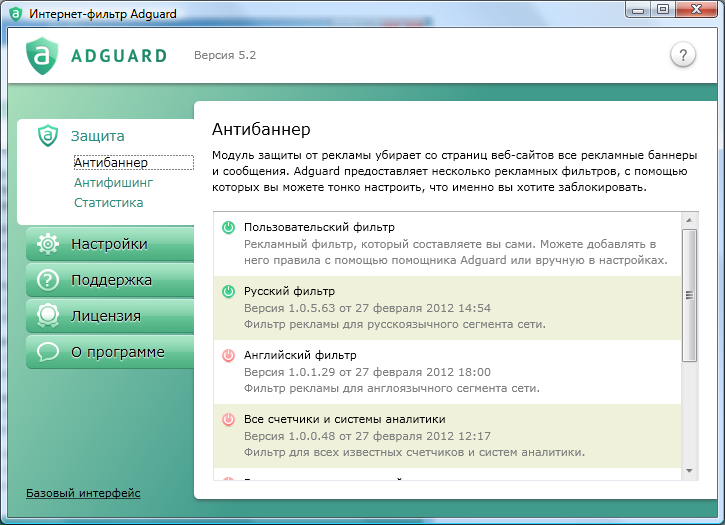The image size is (725, 525).
Task: Click the speech bubble icon for О программе
Action: point(48,352)
